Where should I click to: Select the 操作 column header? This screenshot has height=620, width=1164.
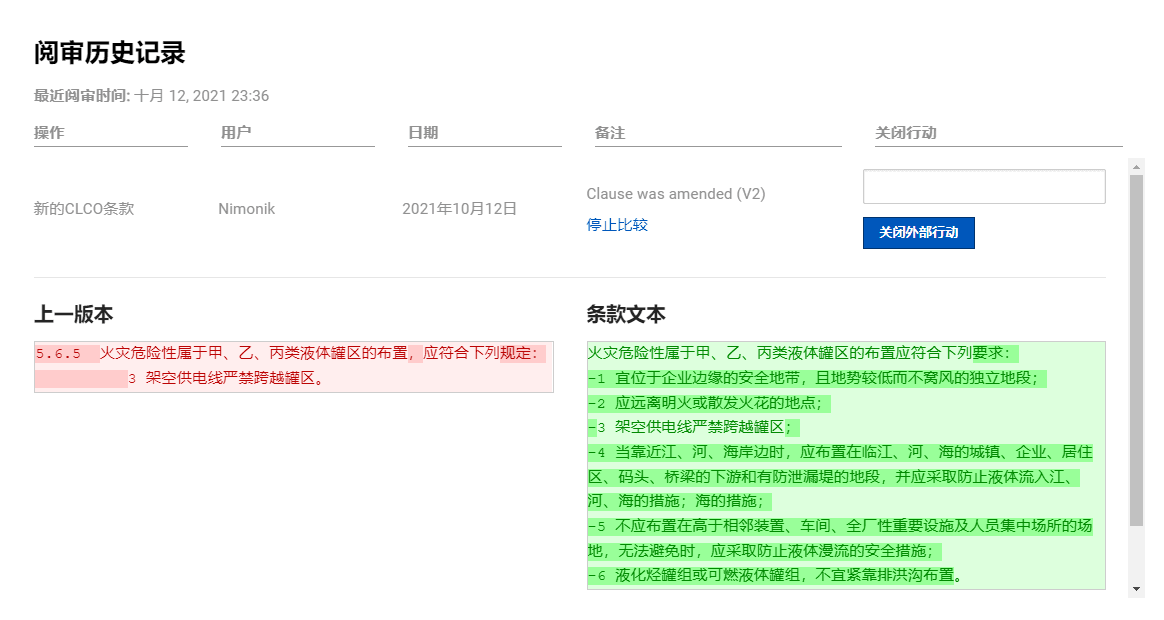[x=49, y=133]
